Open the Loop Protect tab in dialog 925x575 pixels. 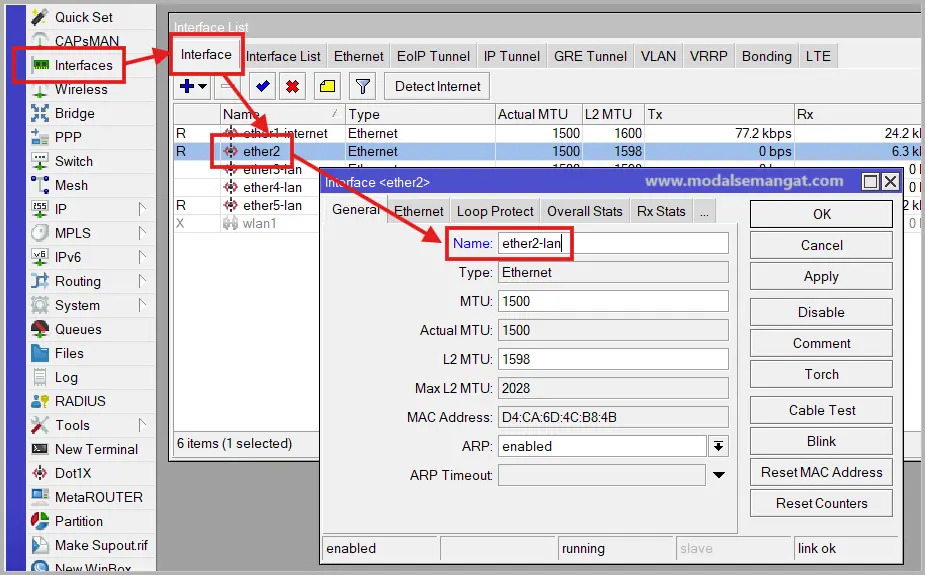click(495, 211)
